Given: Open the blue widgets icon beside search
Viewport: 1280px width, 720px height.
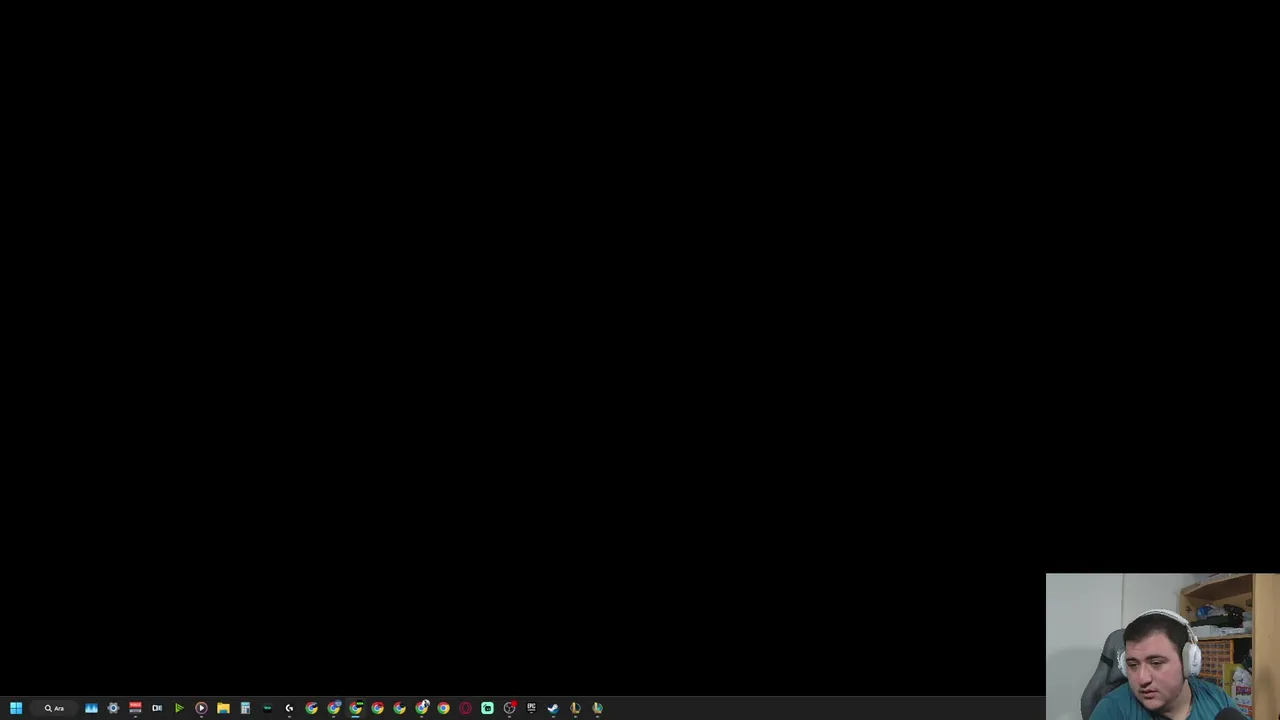Looking at the screenshot, I should 91,708.
